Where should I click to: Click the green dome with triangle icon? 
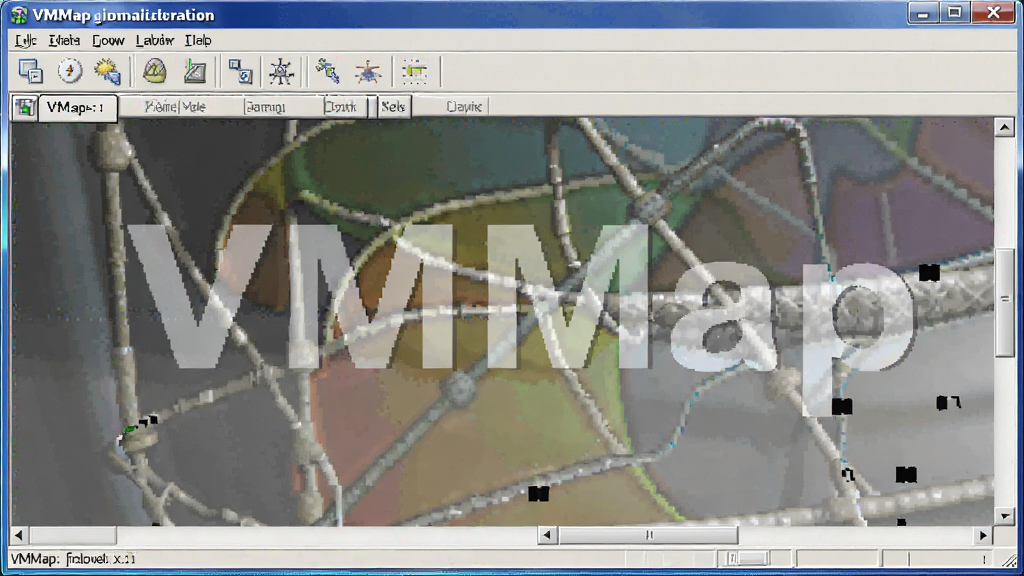[155, 71]
